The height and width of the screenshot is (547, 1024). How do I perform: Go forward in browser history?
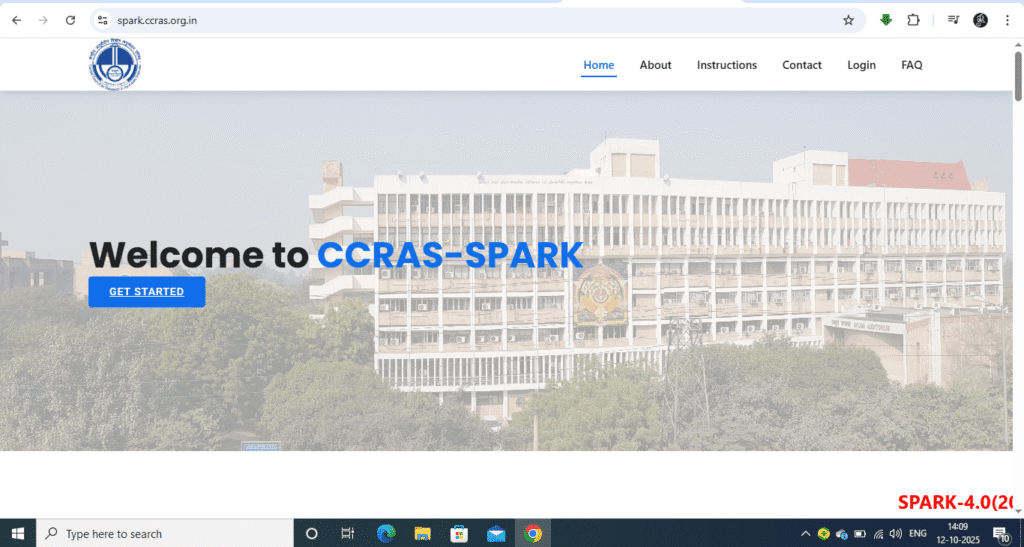43,20
